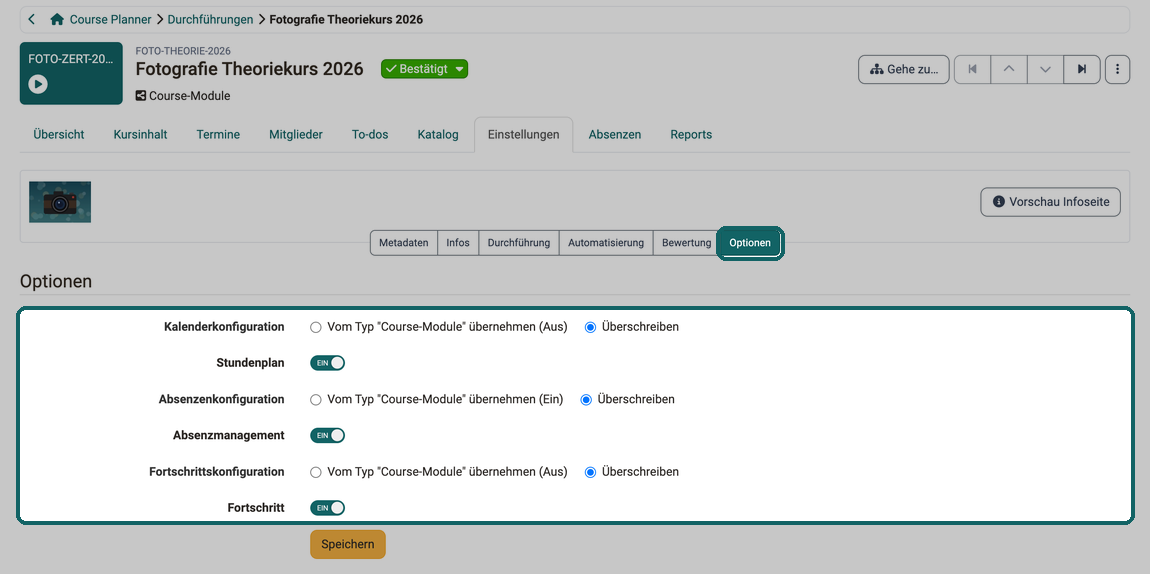The image size is (1150, 574).
Task: Open the three-dot more actions menu
Action: (x=1117, y=70)
